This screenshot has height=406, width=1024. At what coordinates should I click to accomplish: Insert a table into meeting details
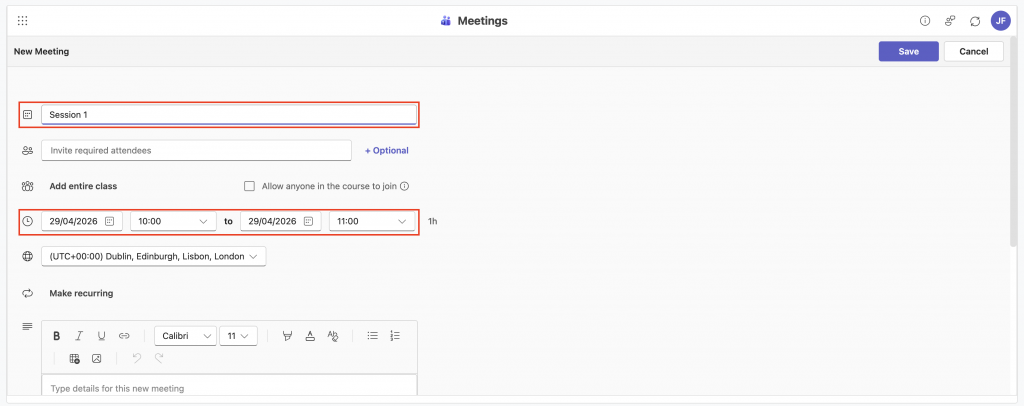[74, 358]
